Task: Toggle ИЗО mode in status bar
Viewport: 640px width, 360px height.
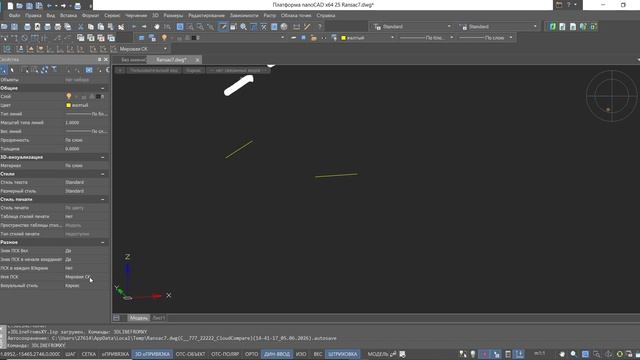Action: pos(301,354)
